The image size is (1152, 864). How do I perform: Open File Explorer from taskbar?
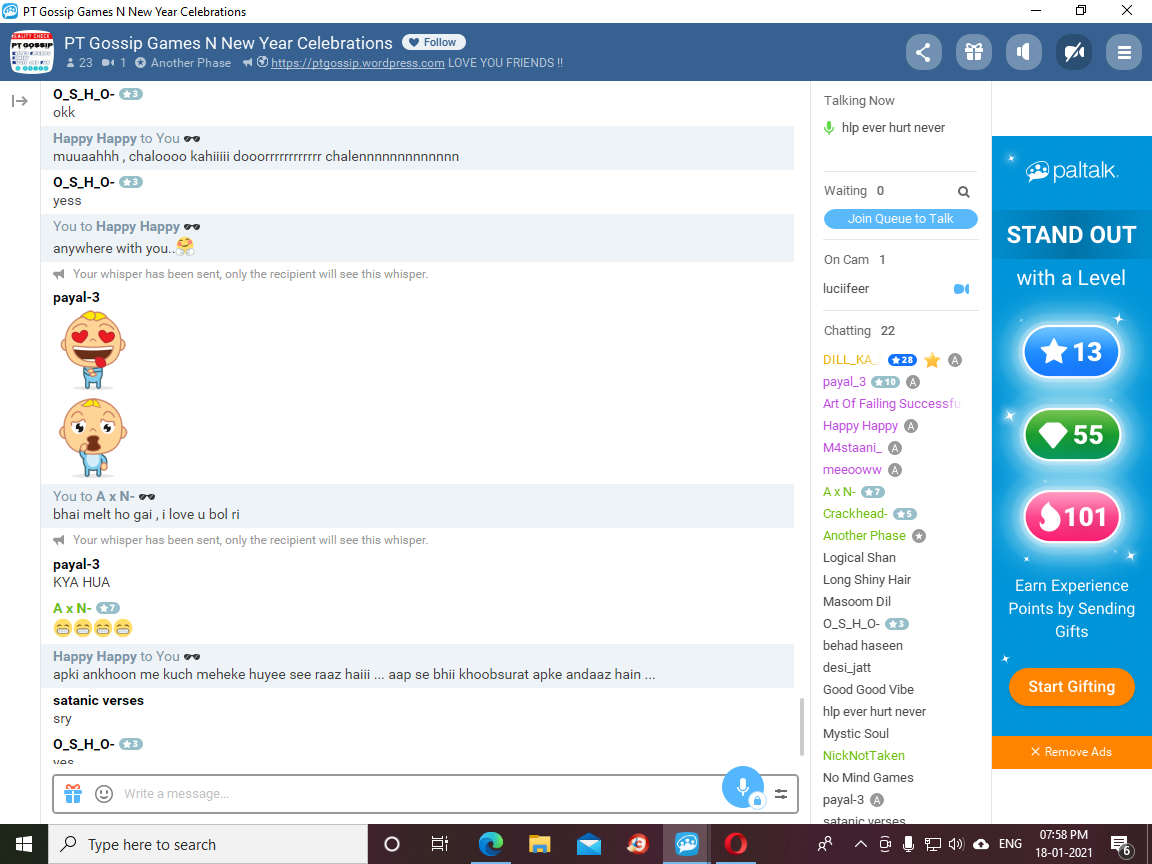point(539,844)
